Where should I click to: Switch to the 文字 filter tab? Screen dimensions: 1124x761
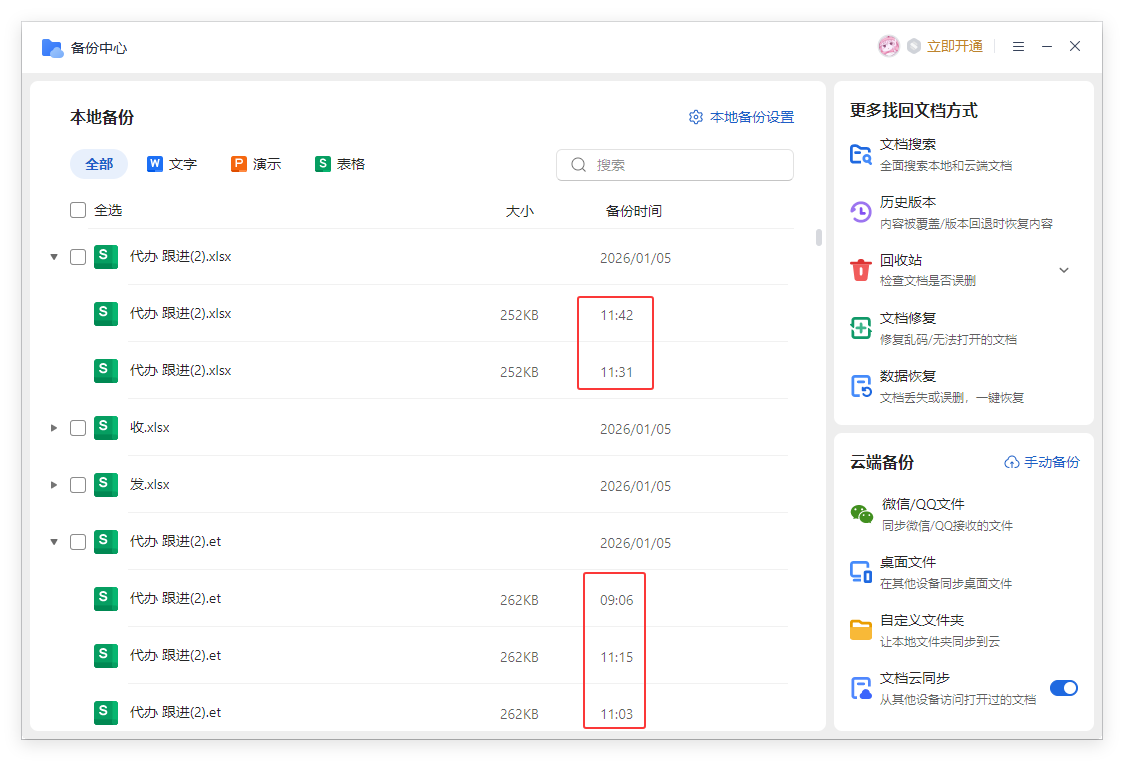click(x=172, y=163)
